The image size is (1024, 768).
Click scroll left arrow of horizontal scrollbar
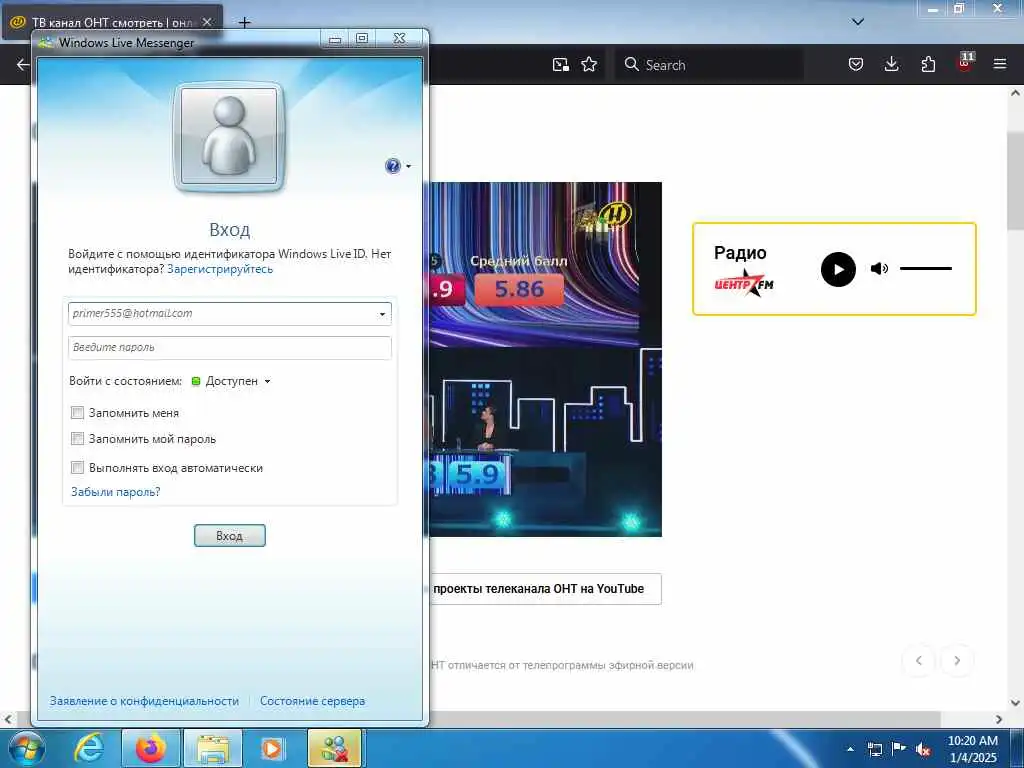tap(7, 719)
